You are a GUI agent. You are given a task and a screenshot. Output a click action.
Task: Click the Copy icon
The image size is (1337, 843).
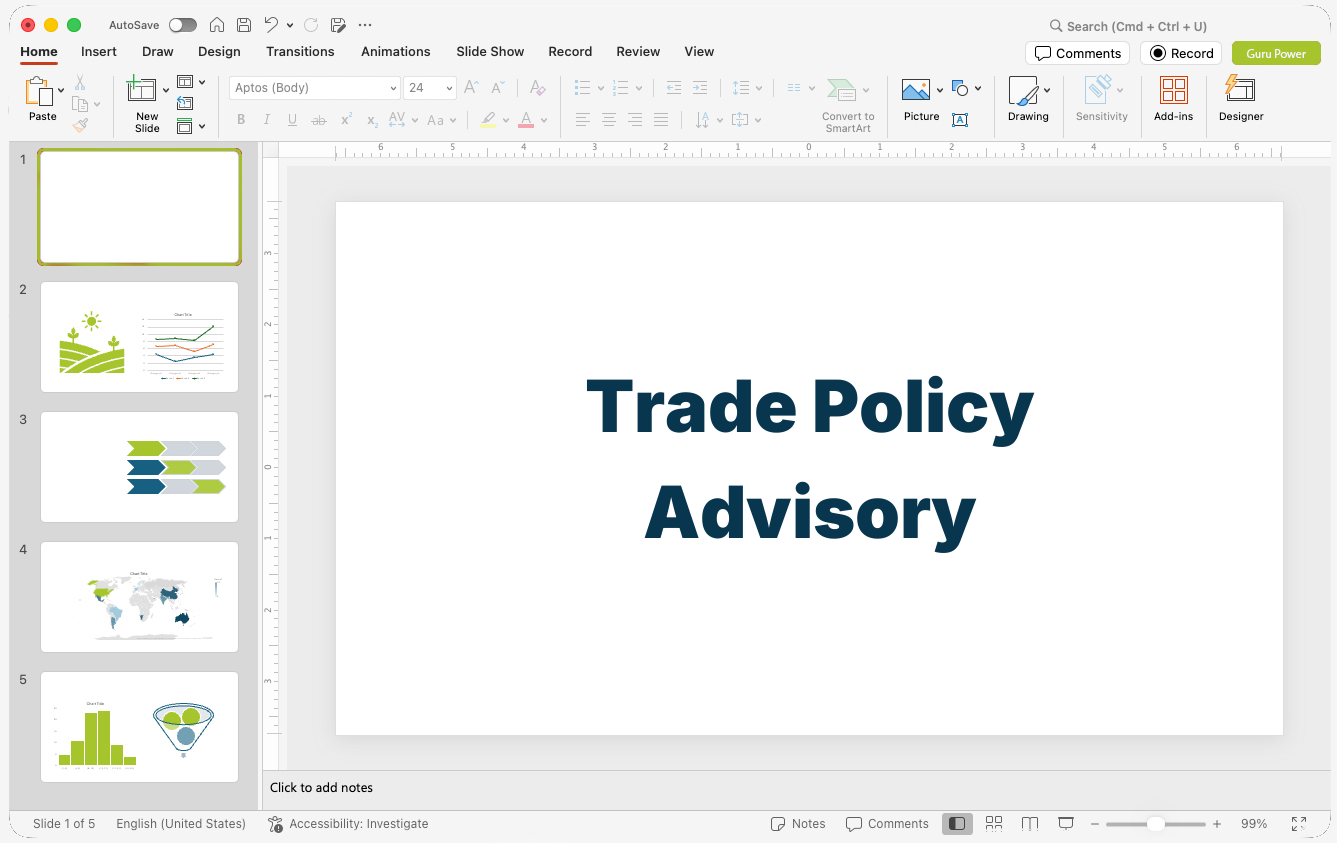80,104
